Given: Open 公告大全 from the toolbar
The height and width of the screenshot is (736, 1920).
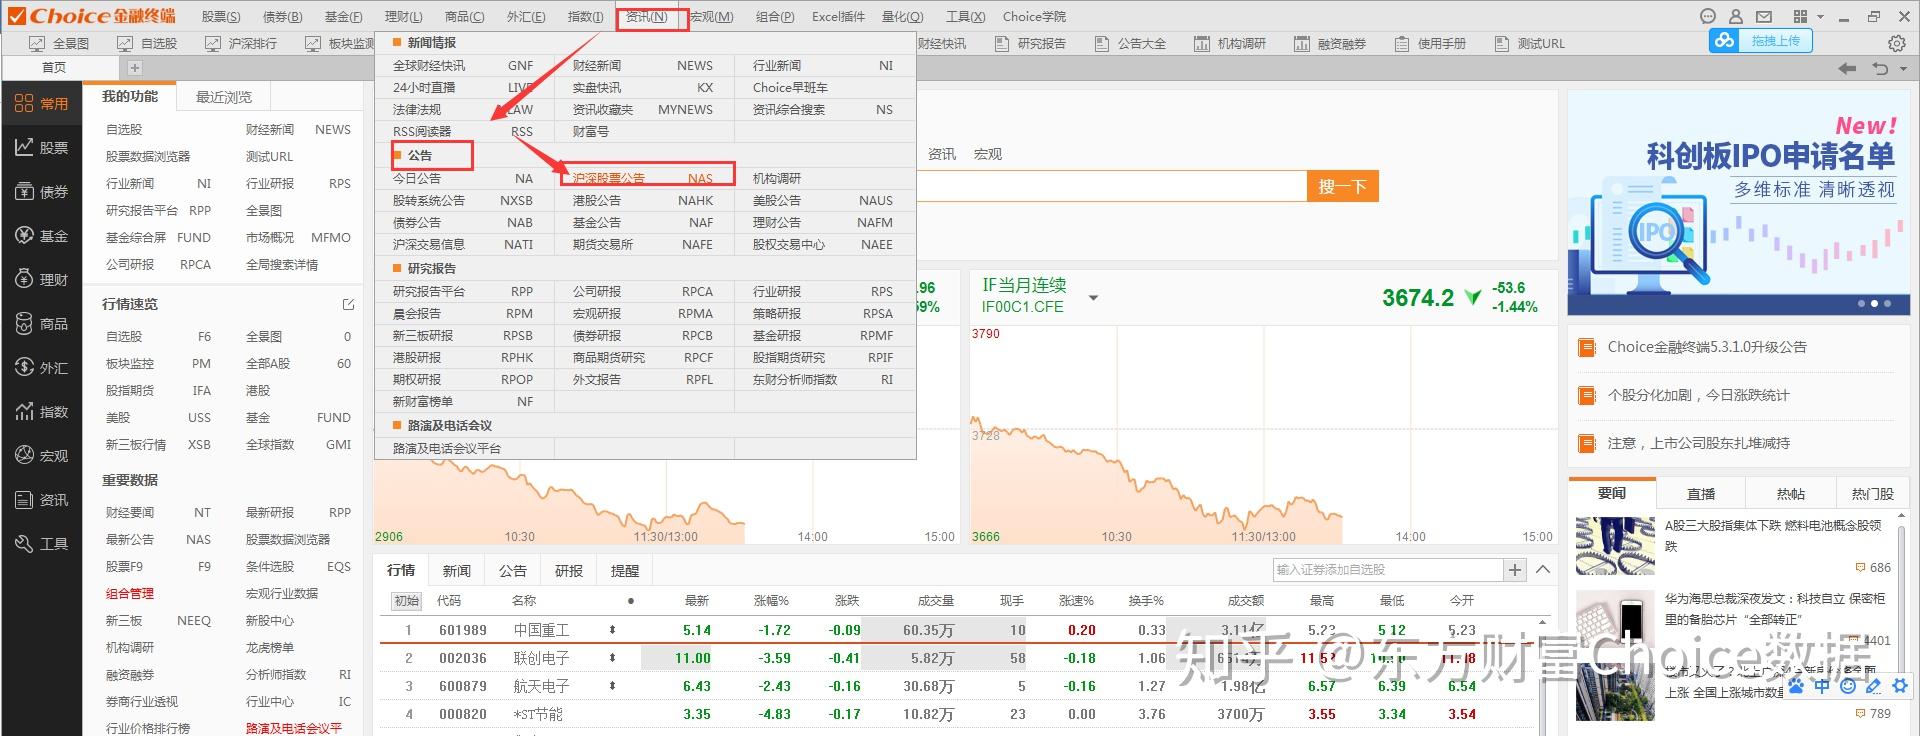Looking at the screenshot, I should (1130, 43).
